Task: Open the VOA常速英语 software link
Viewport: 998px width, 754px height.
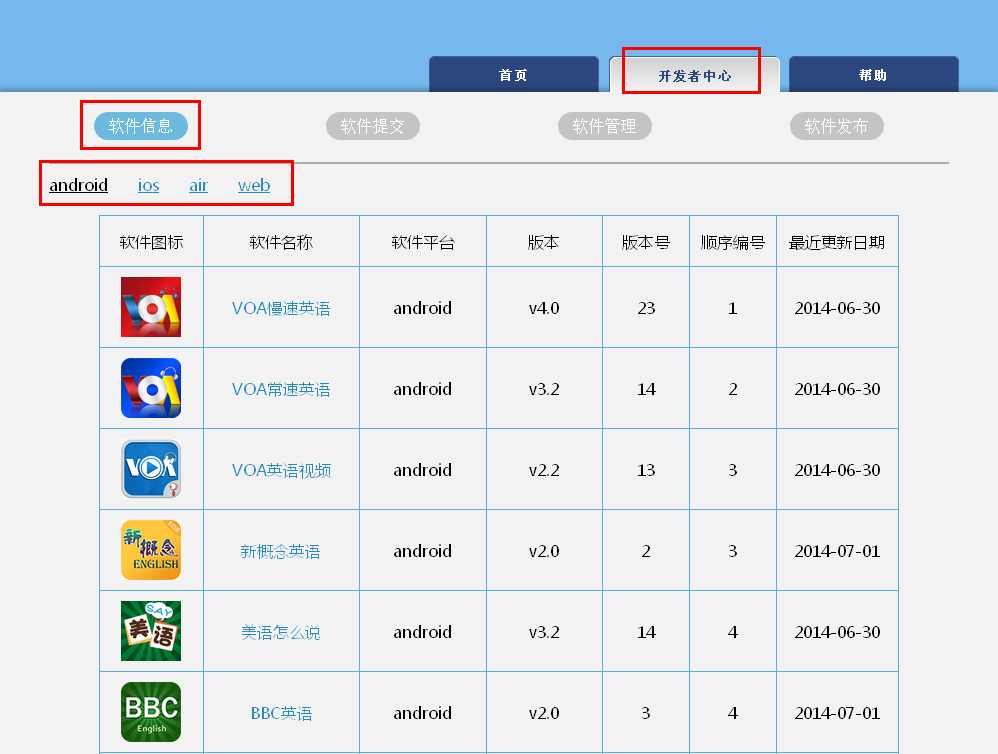Action: point(281,389)
